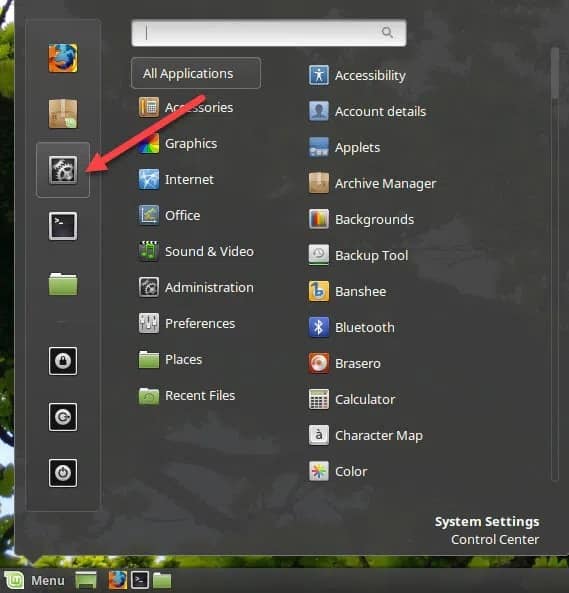Click the Quit power icon
This screenshot has height=593, width=569.
(63, 473)
